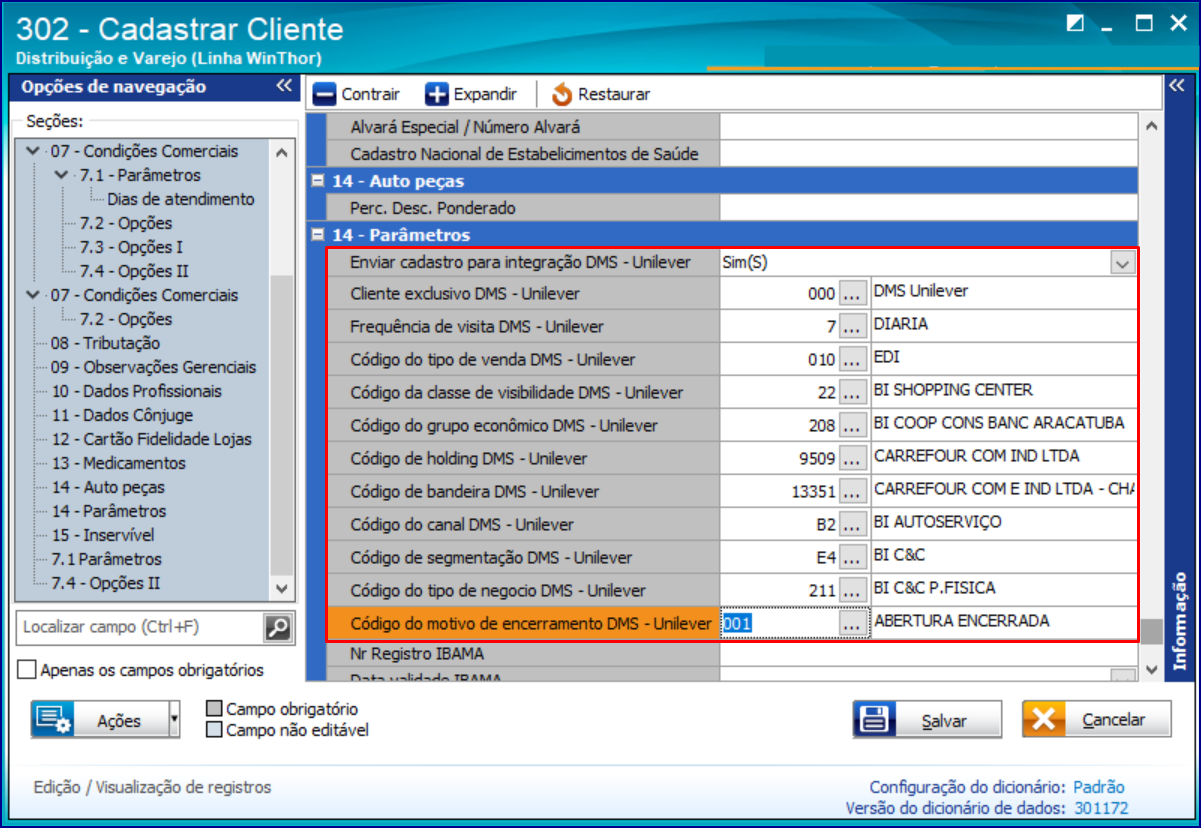The height and width of the screenshot is (828, 1201).
Task: Select 13 - Medicamentos section
Action: [118, 463]
